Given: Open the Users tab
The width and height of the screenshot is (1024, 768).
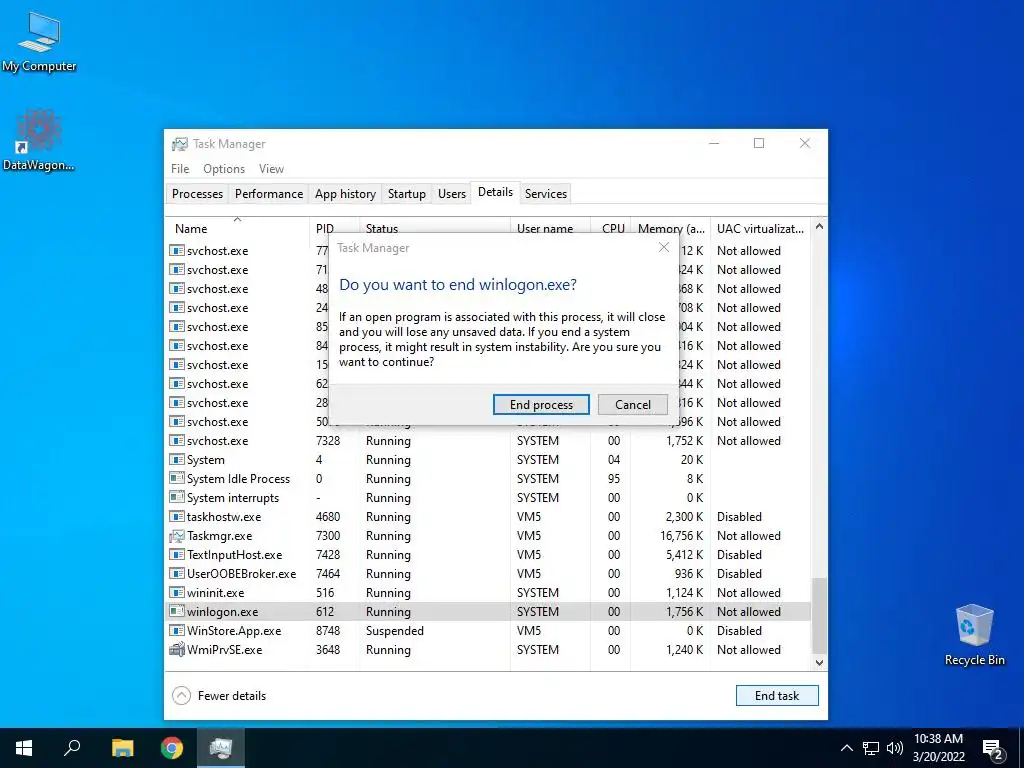Looking at the screenshot, I should pos(451,194).
